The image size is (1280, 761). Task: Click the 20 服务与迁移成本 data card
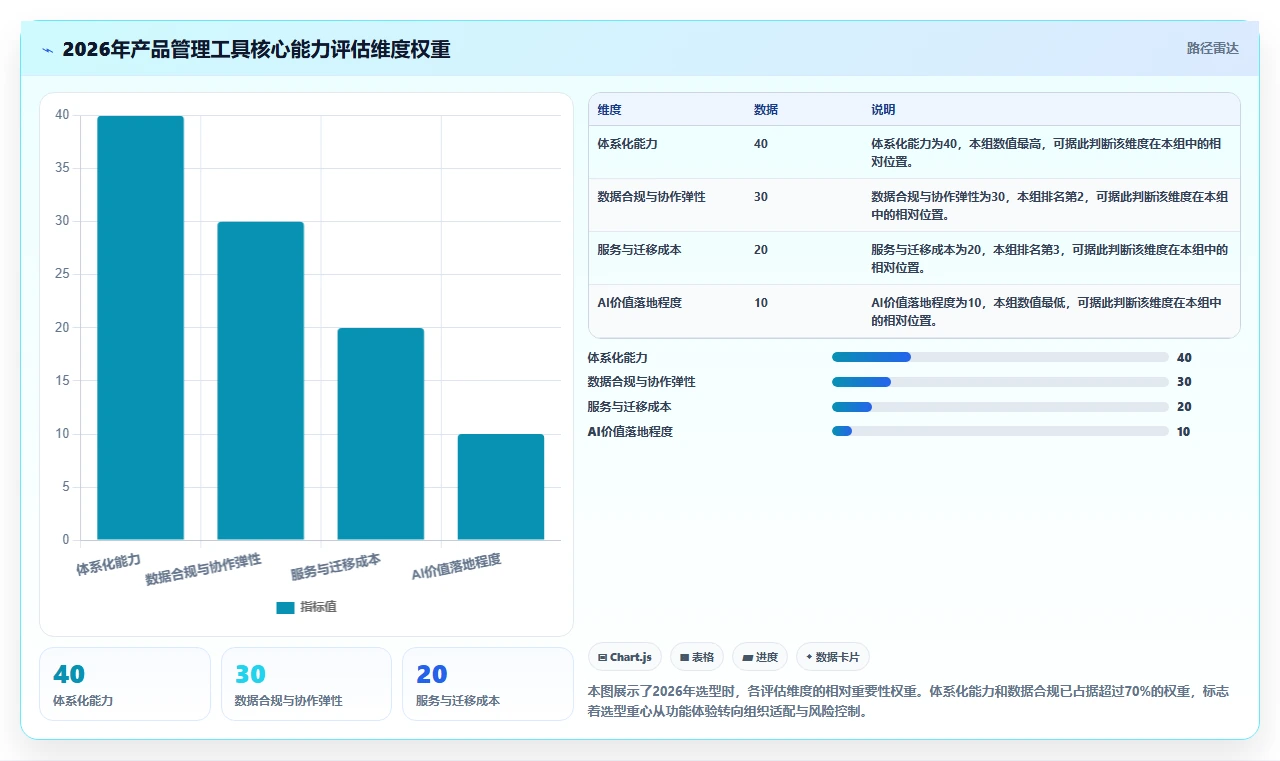487,684
